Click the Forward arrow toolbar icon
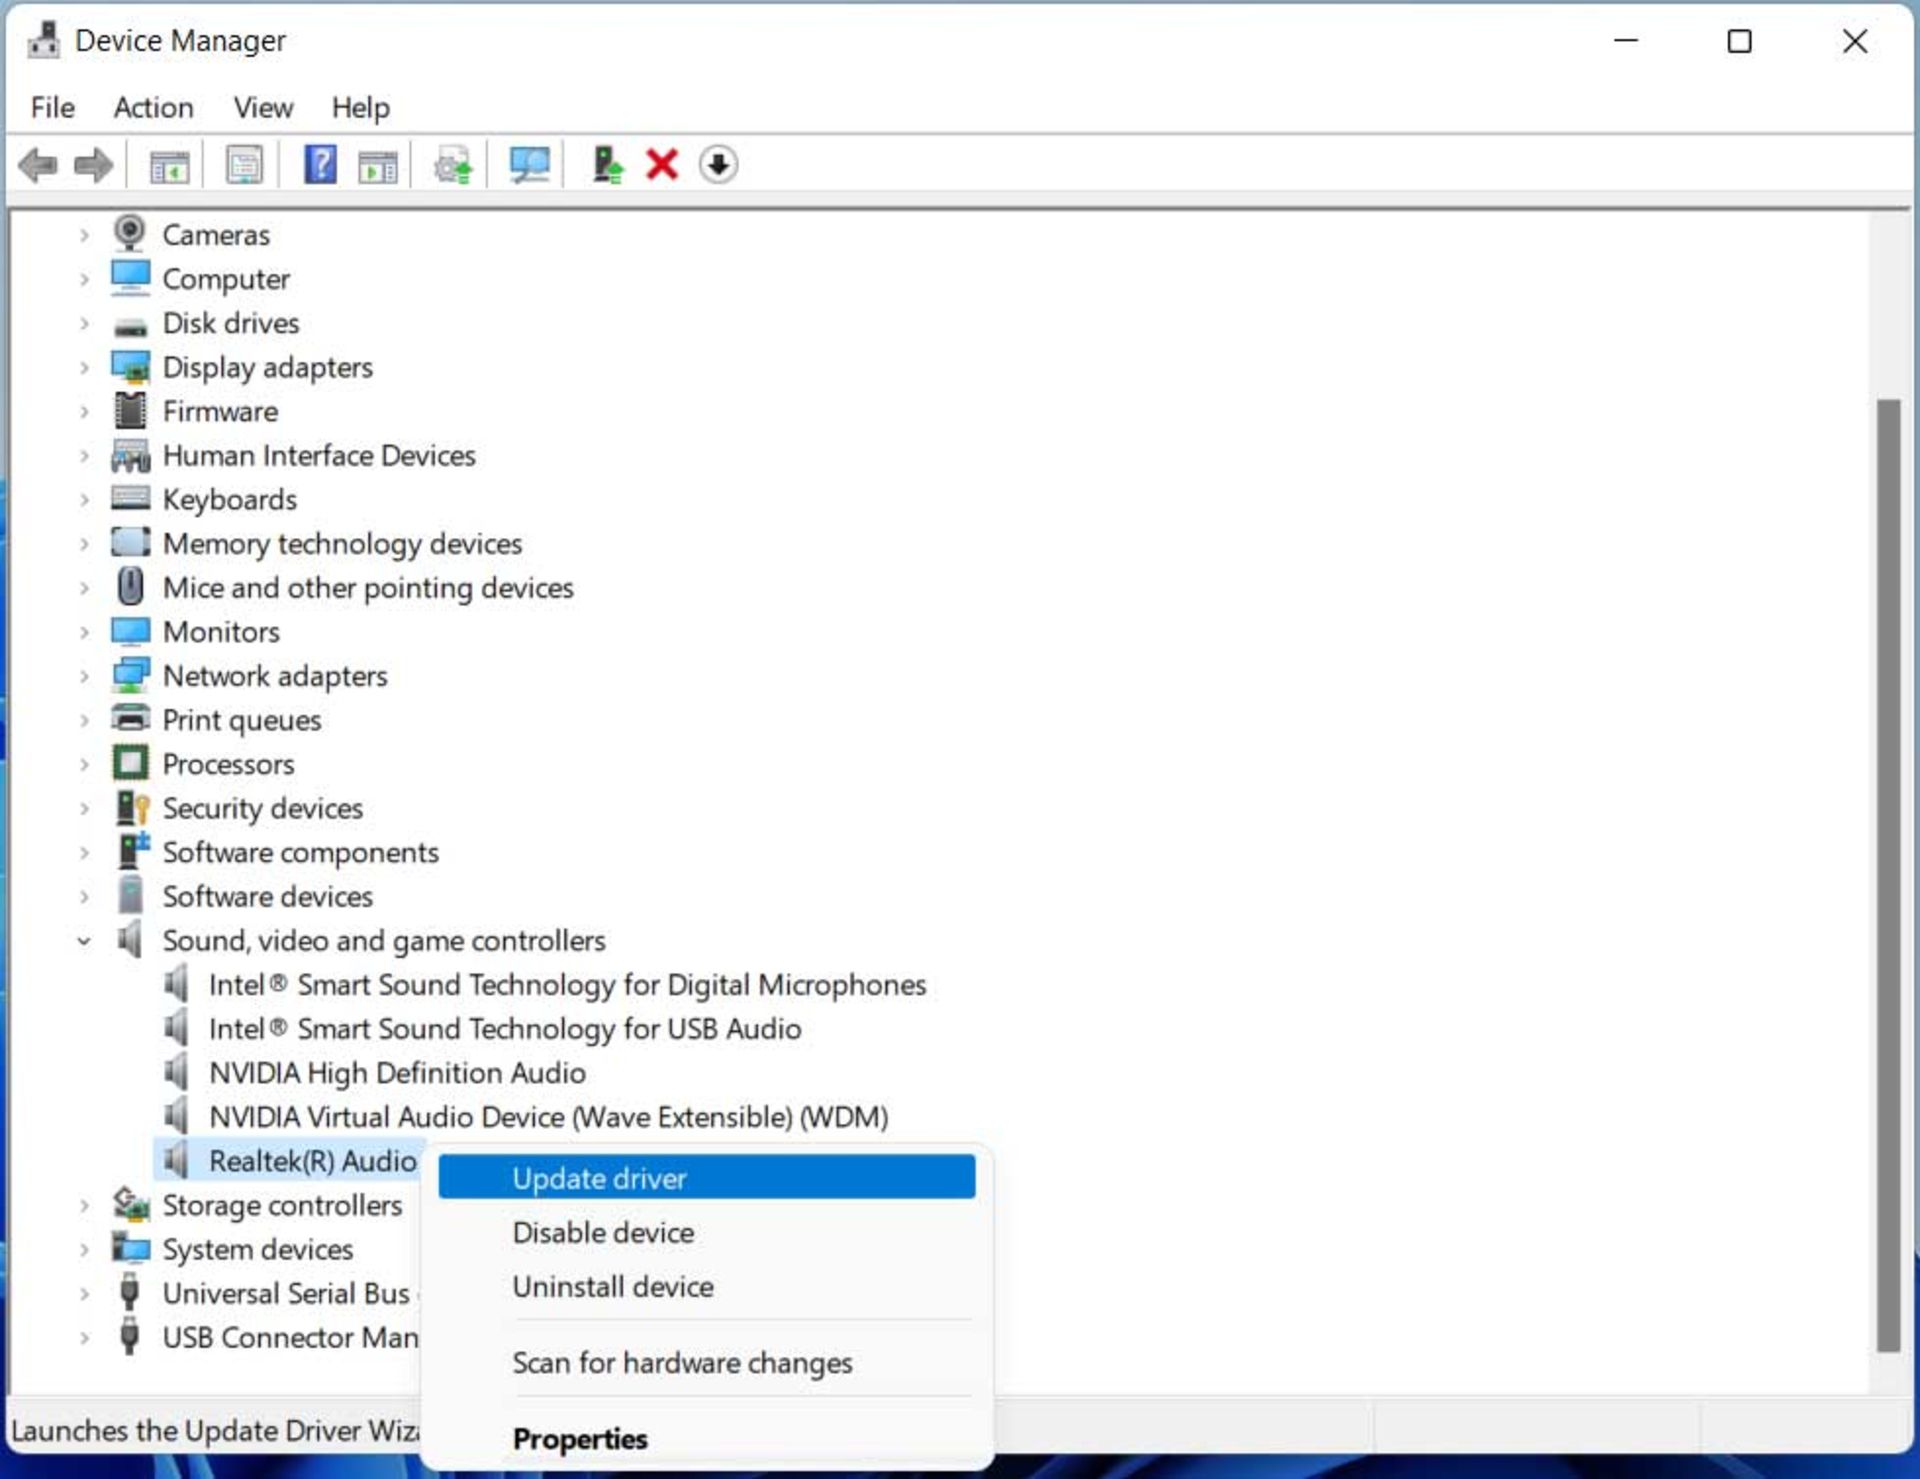The width and height of the screenshot is (1920, 1479). coord(94,165)
